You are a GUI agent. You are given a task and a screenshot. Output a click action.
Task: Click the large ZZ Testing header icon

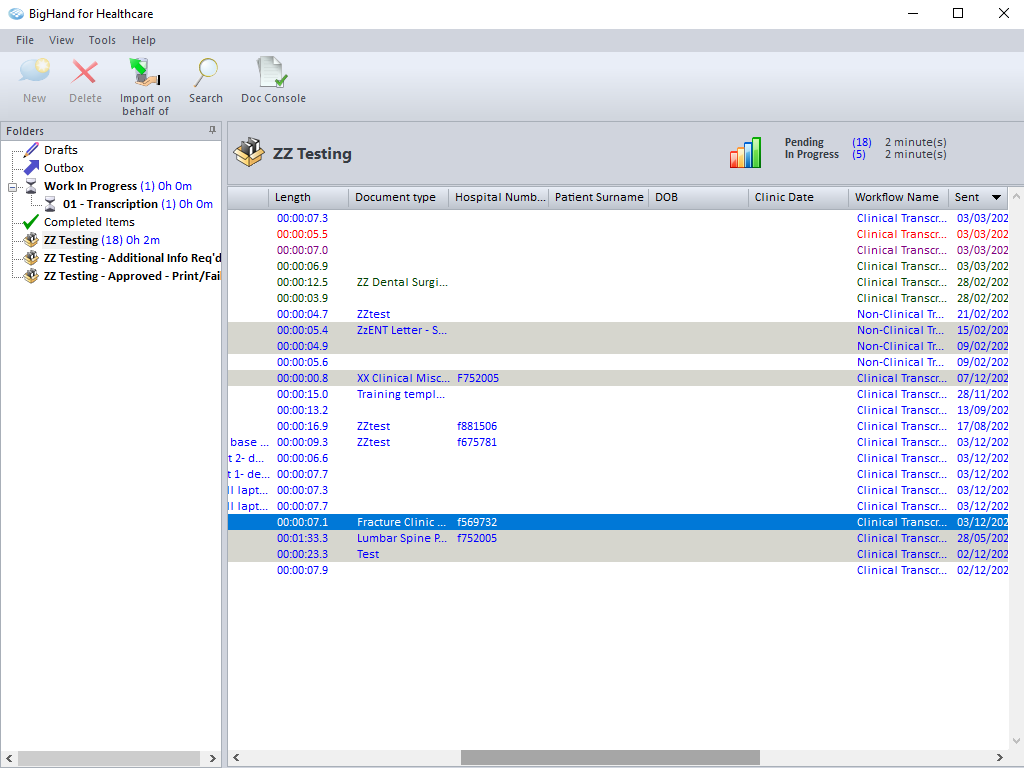pyautogui.click(x=249, y=153)
